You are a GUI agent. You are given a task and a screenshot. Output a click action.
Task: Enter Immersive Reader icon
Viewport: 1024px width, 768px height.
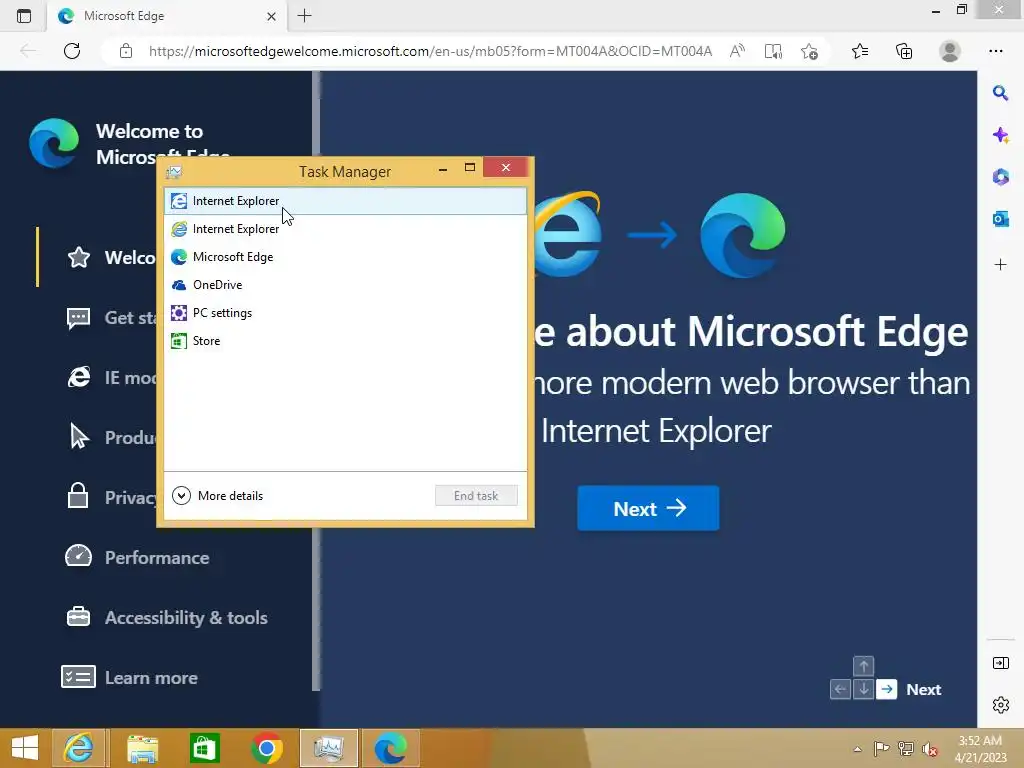point(773,51)
